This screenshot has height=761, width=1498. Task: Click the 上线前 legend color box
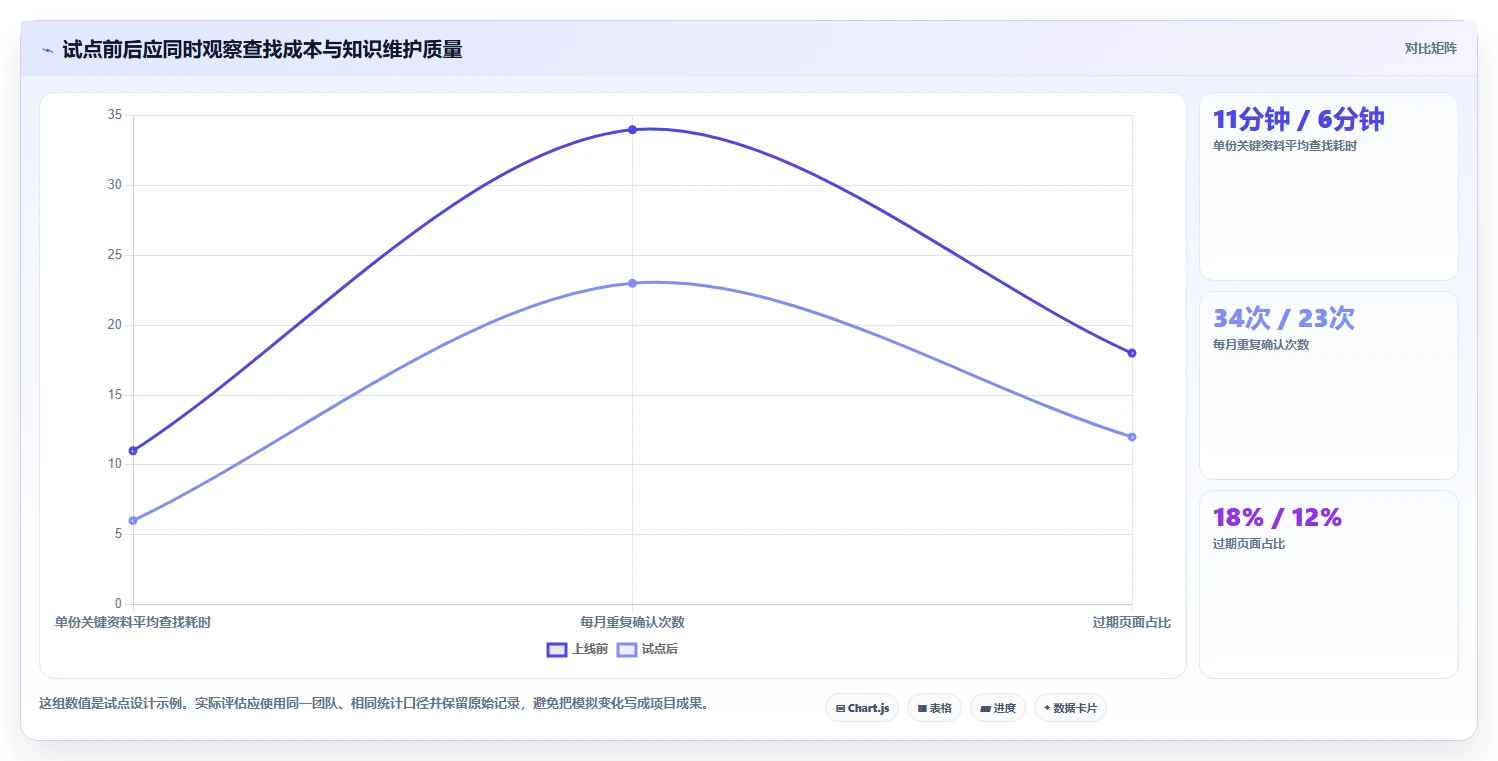click(557, 649)
